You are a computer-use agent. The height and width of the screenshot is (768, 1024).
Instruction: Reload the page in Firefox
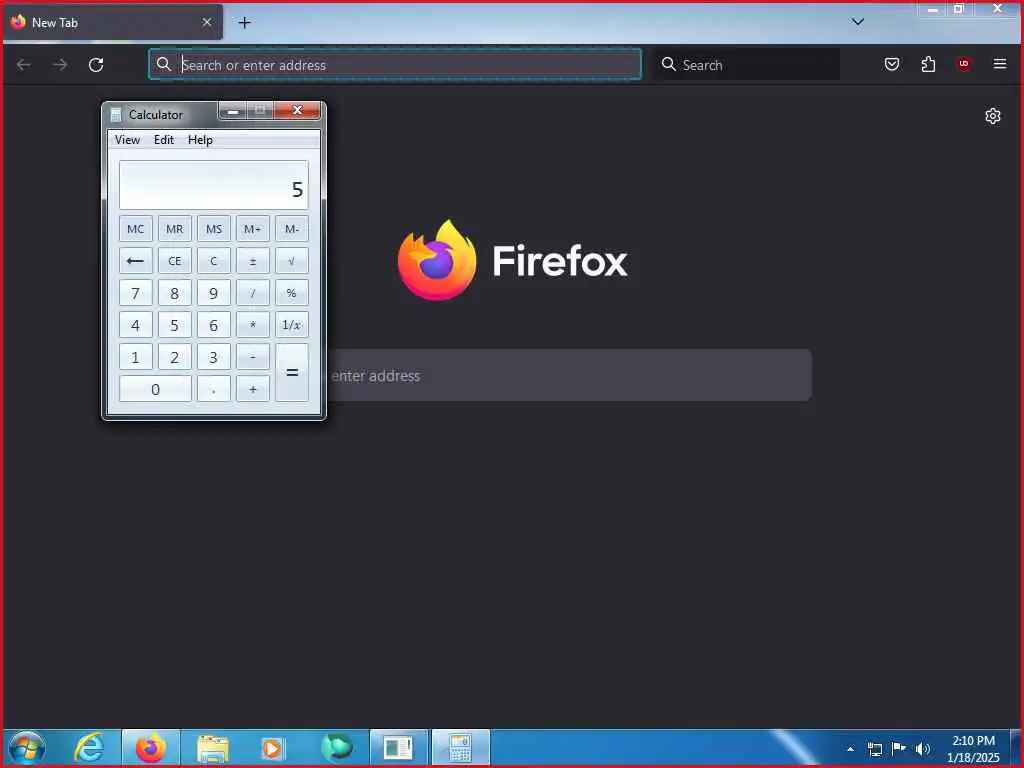[x=96, y=65]
